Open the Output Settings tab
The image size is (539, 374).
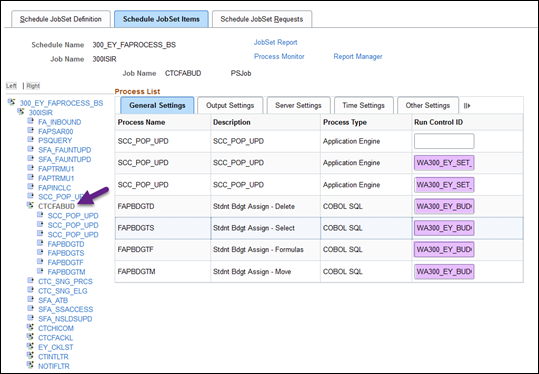coord(230,106)
